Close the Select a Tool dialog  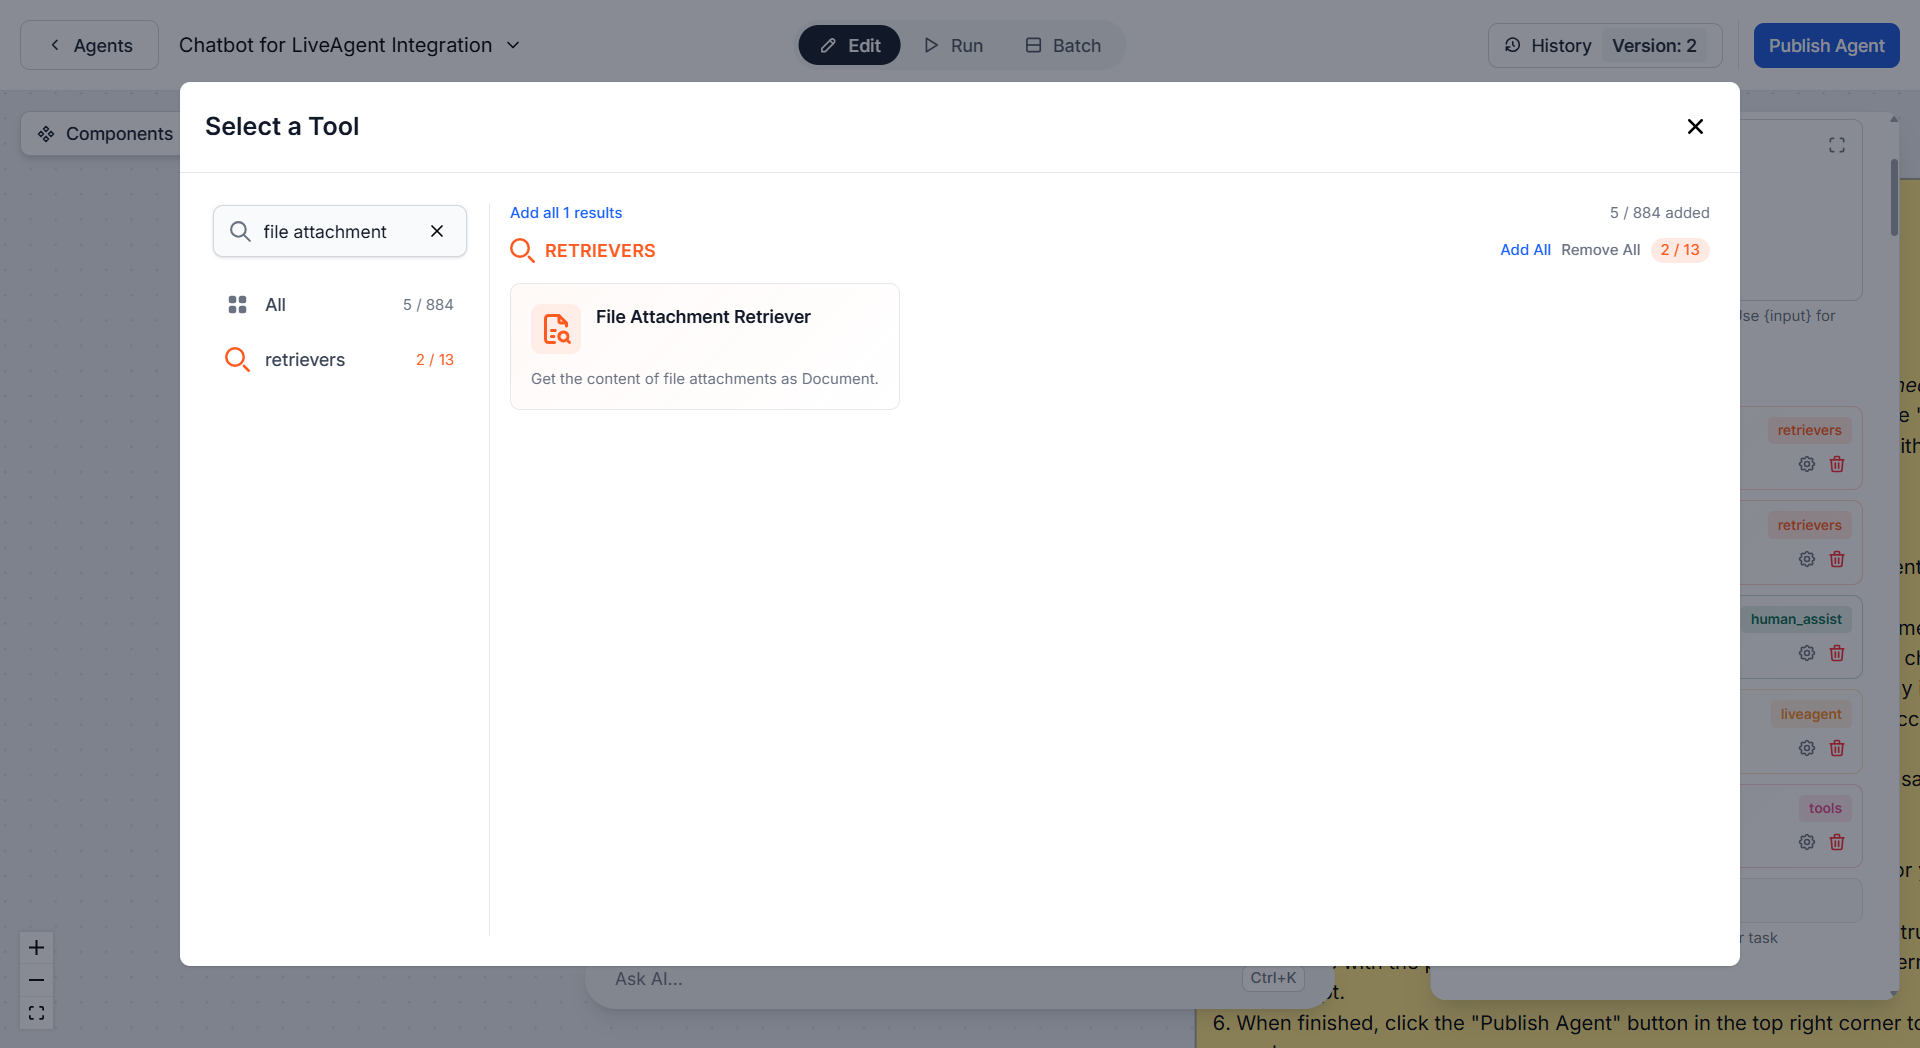(1695, 127)
